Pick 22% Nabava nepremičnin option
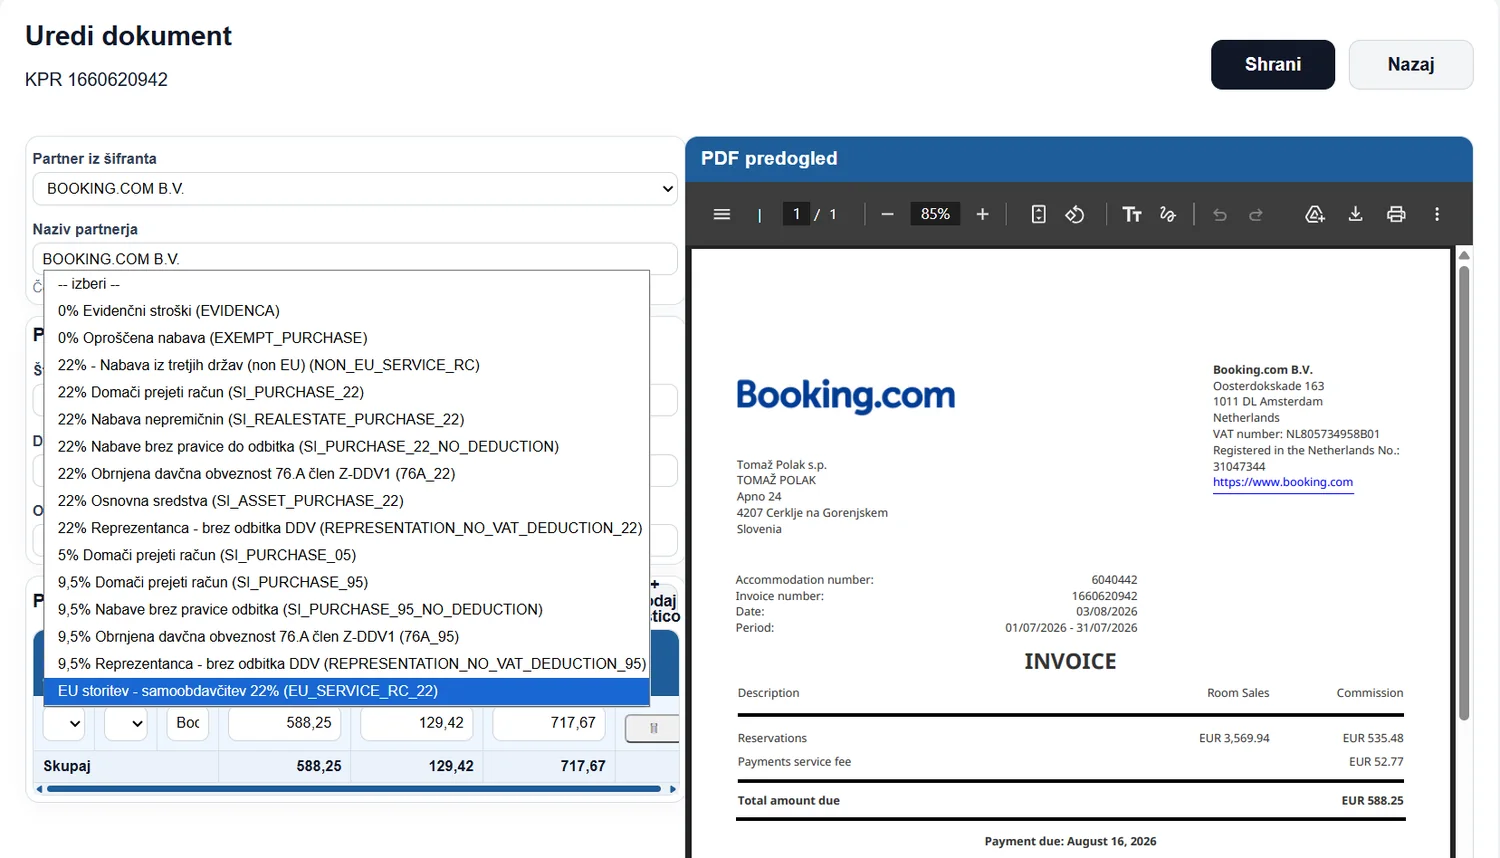This screenshot has width=1500, height=858. [347, 419]
